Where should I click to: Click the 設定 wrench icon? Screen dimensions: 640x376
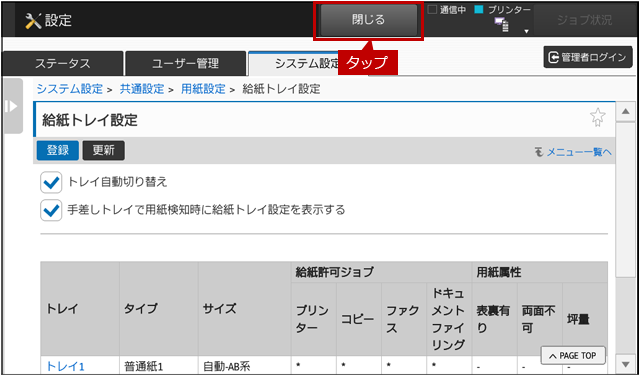pos(33,21)
